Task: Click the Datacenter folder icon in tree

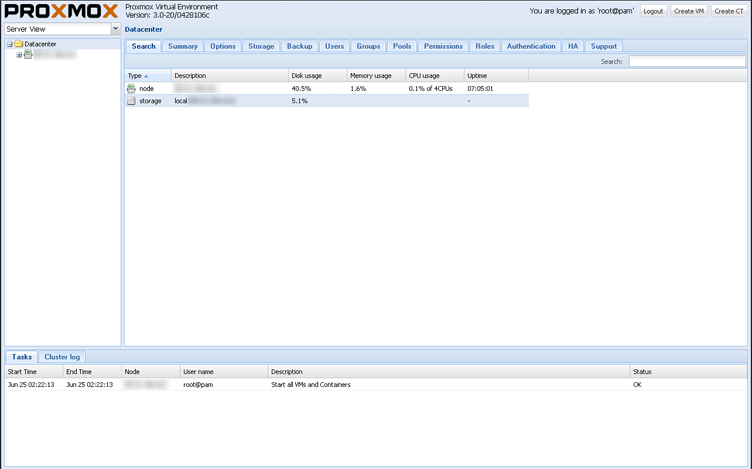Action: (19, 44)
